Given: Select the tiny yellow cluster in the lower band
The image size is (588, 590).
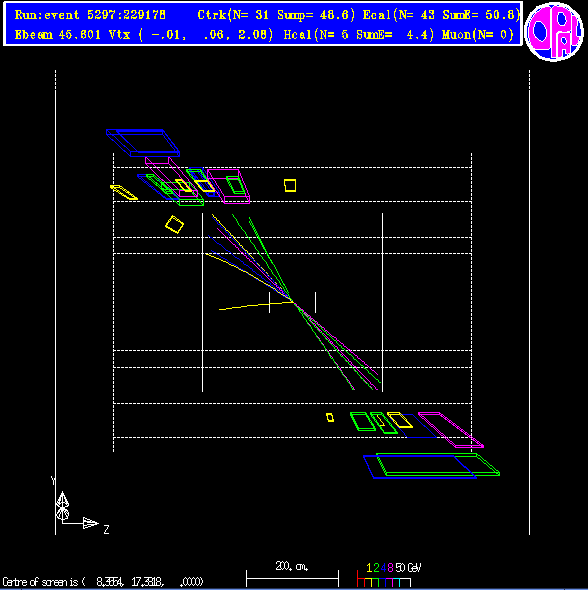Looking at the screenshot, I should (x=330, y=417).
